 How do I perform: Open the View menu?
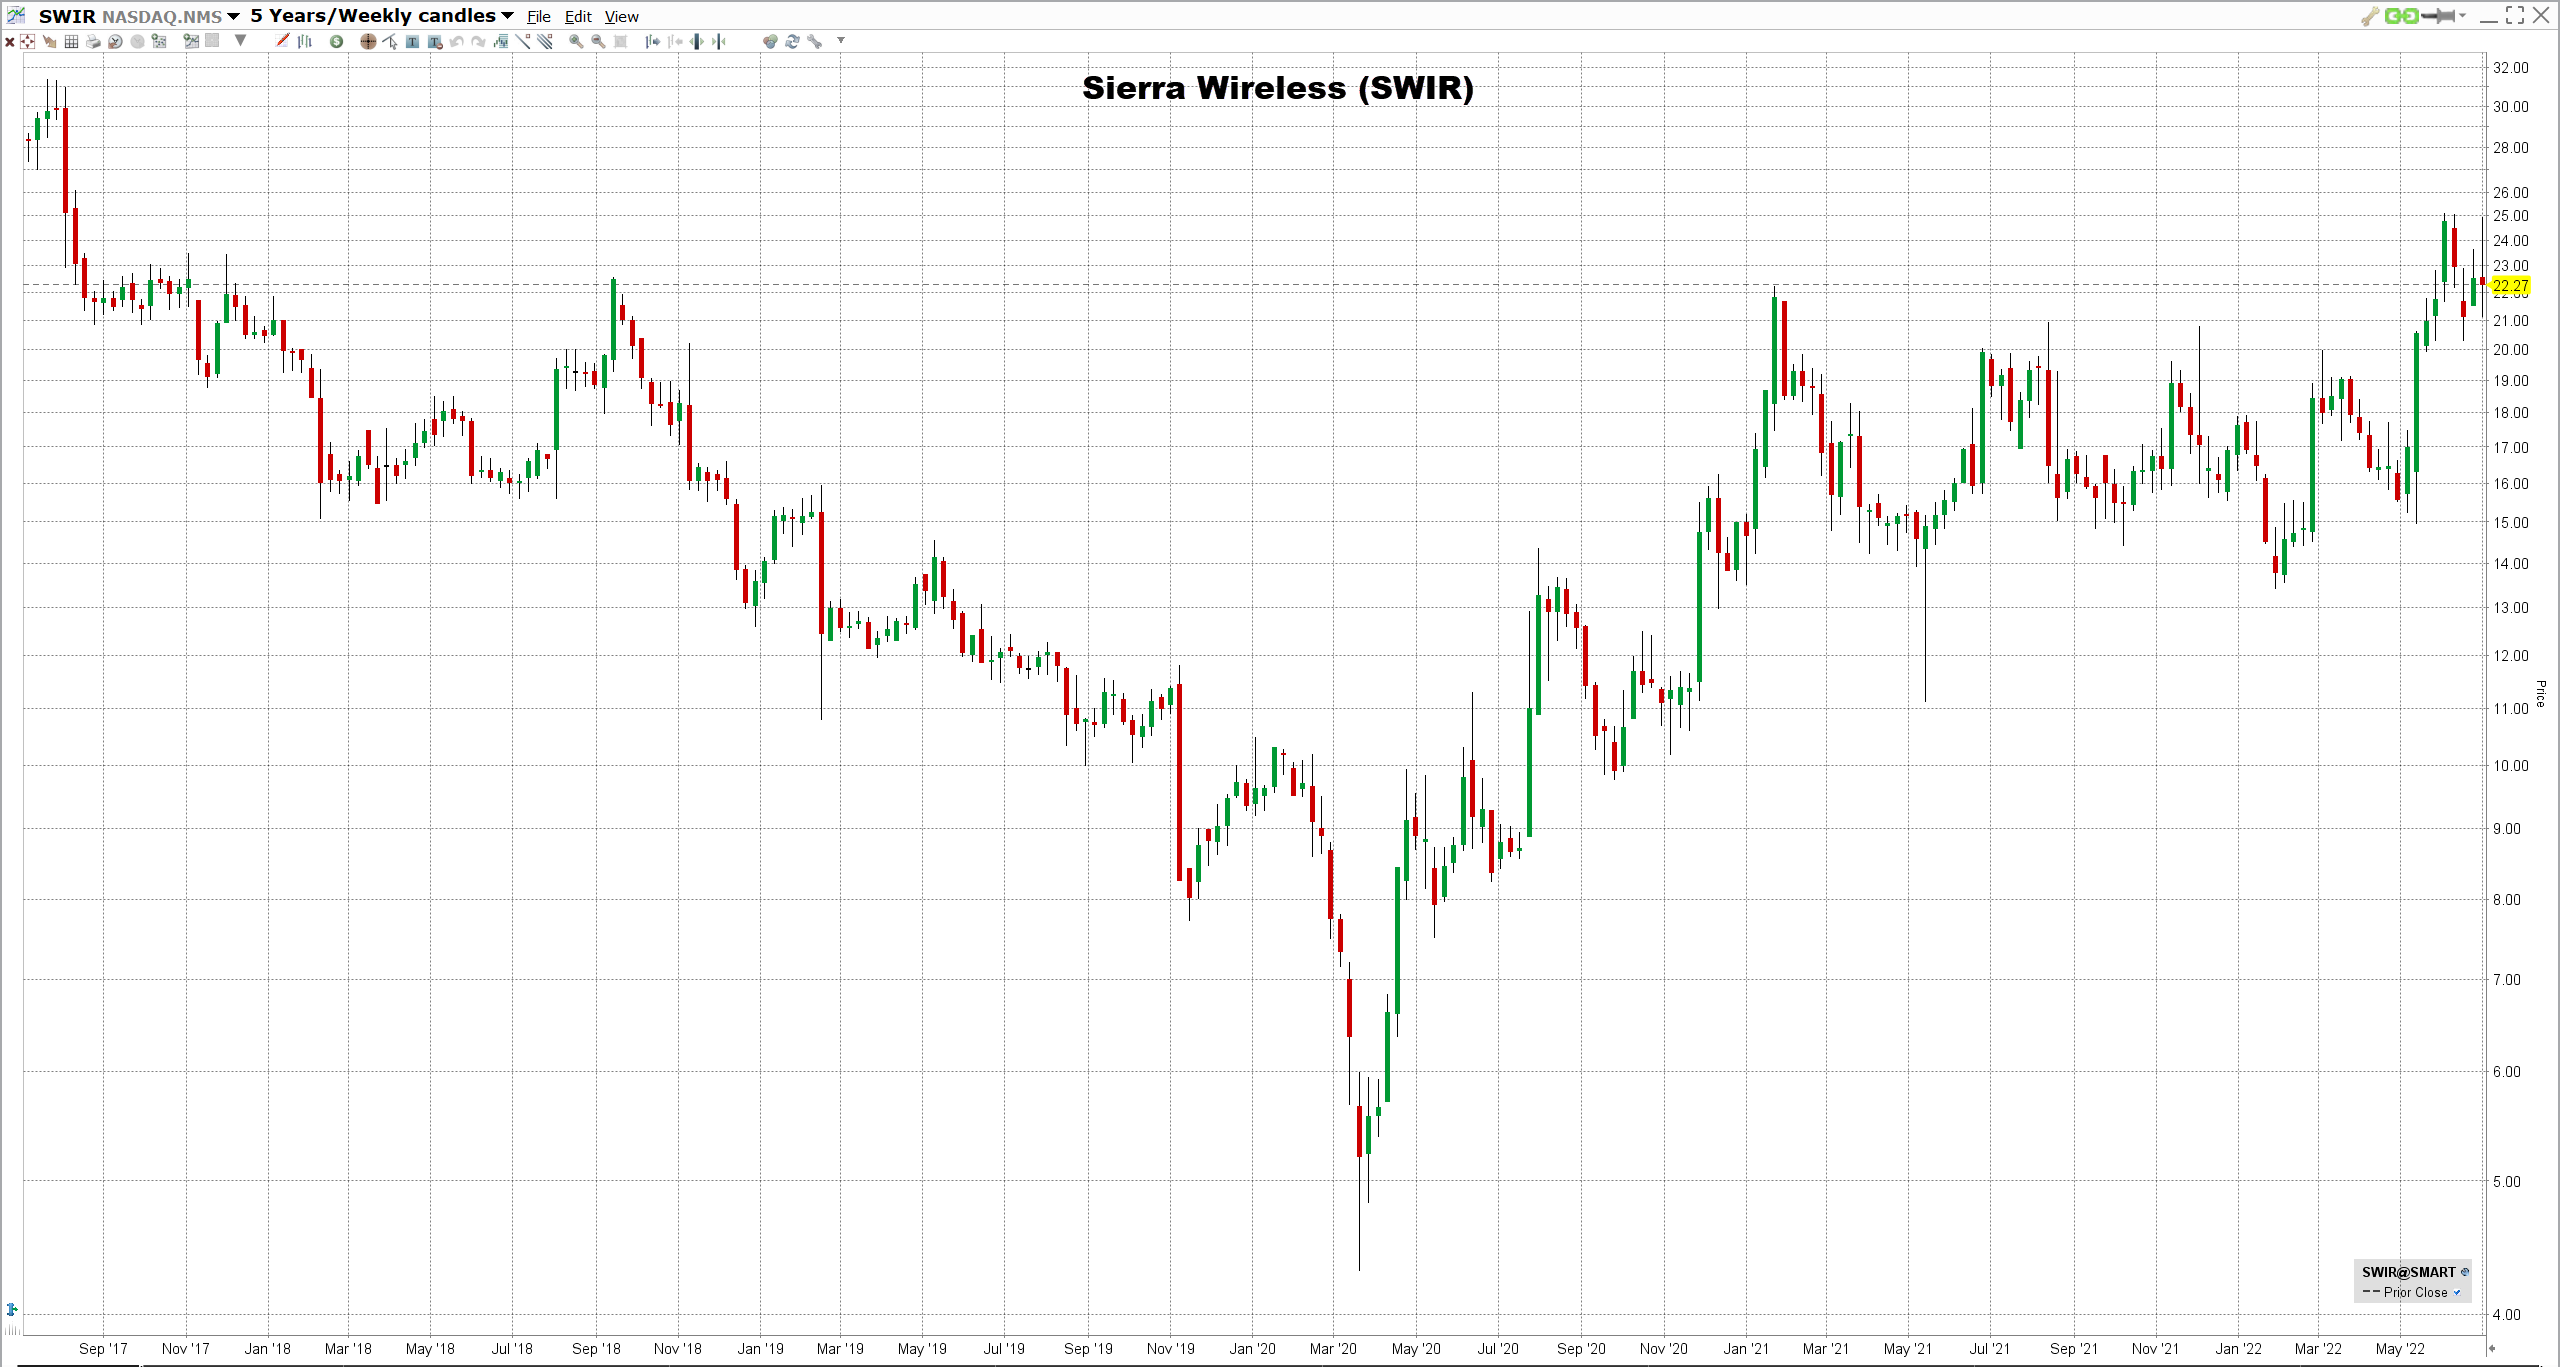pos(622,16)
